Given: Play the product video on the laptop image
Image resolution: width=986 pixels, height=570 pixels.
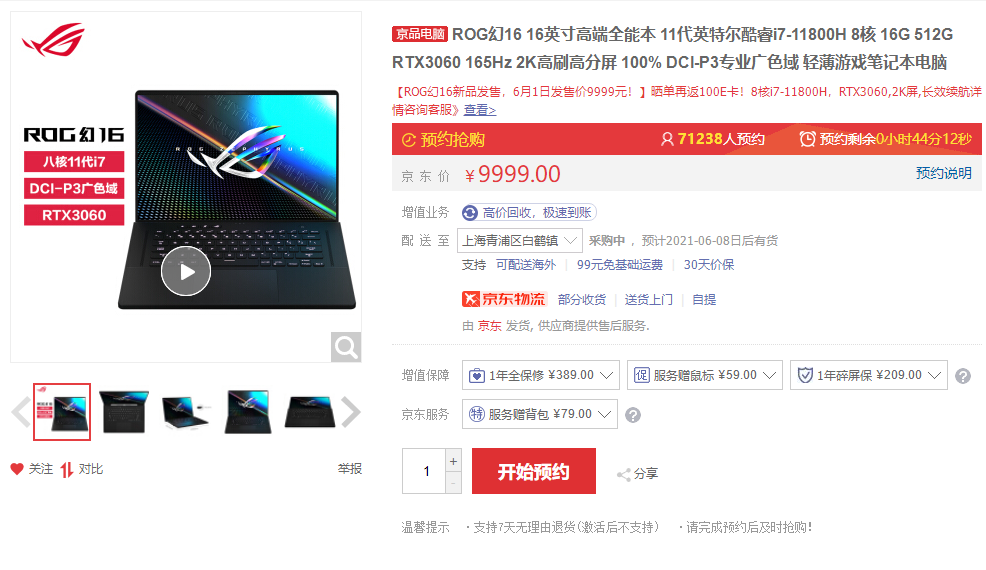Looking at the screenshot, I should pos(186,271).
